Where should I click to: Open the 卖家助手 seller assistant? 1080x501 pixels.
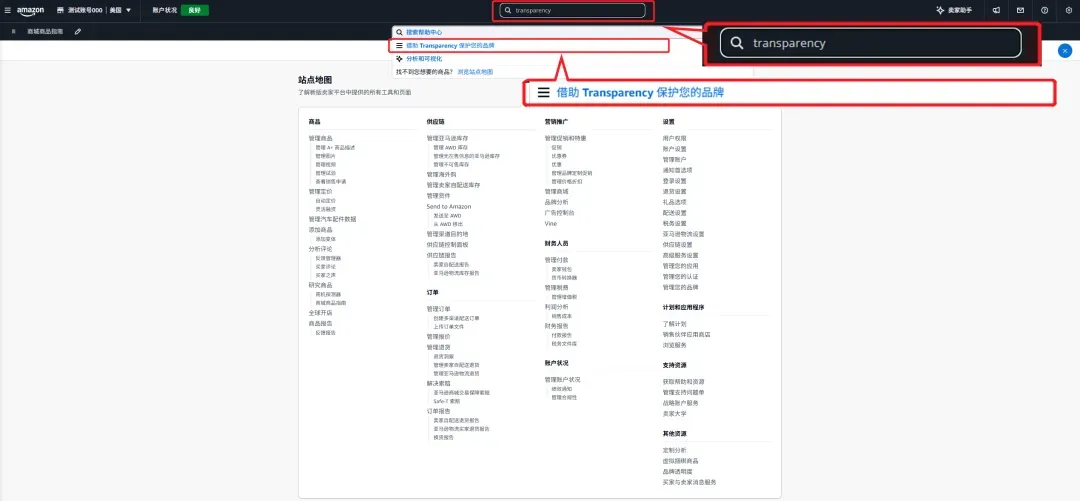point(954,10)
